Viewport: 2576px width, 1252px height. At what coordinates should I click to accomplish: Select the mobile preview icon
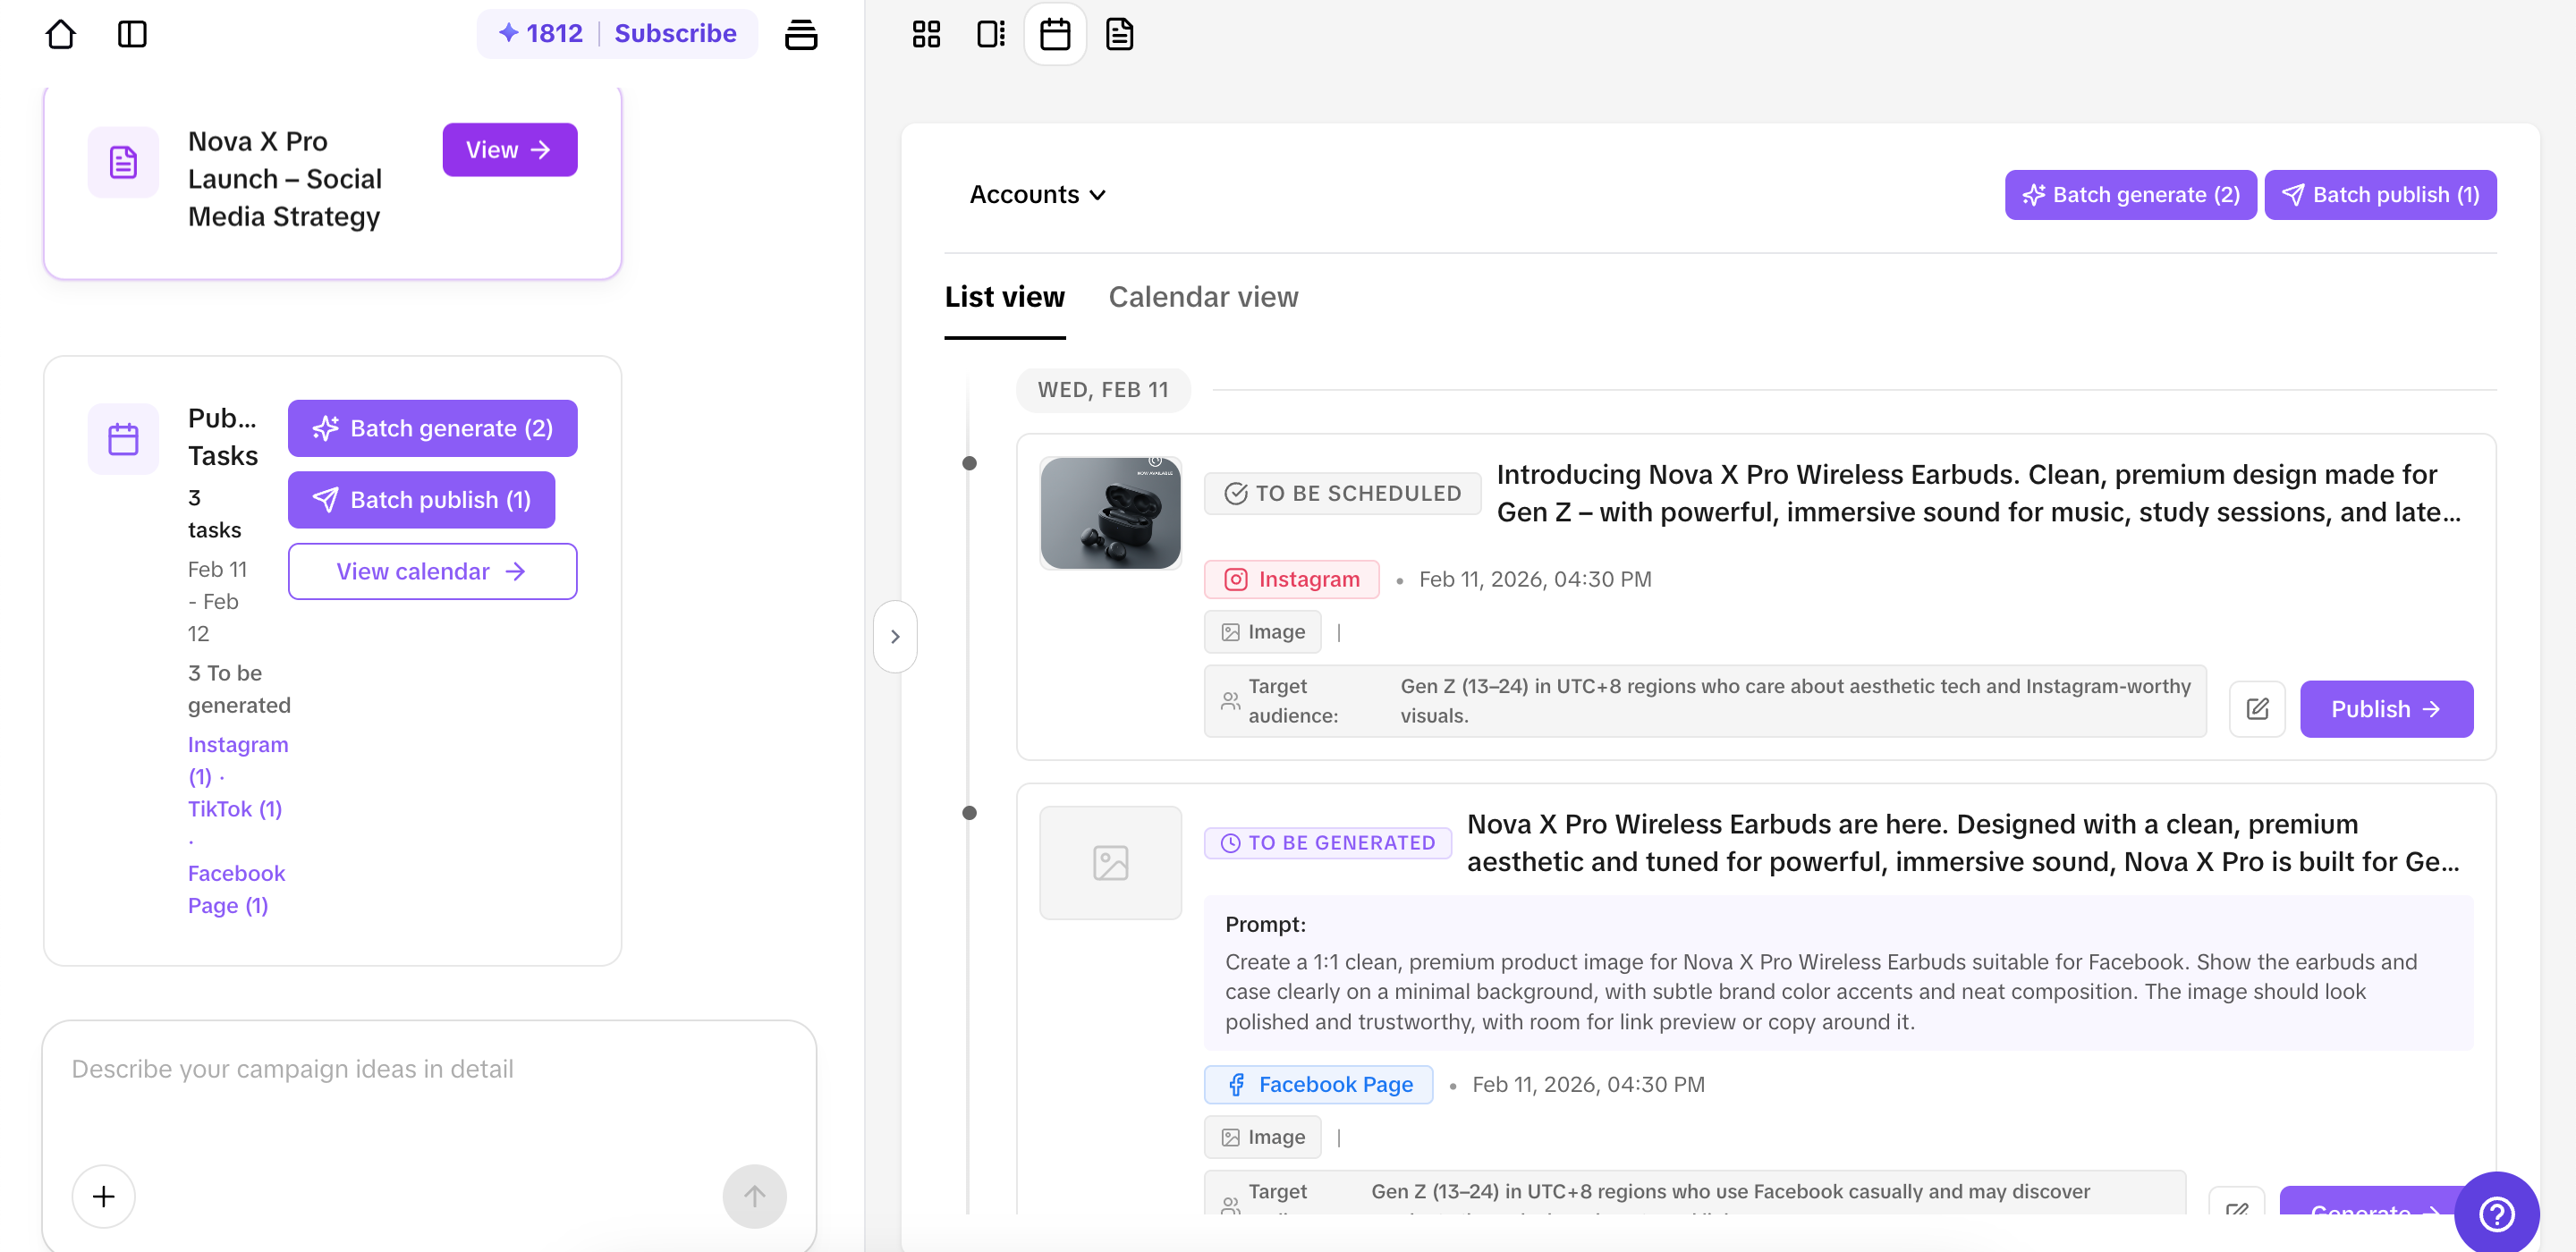(991, 34)
